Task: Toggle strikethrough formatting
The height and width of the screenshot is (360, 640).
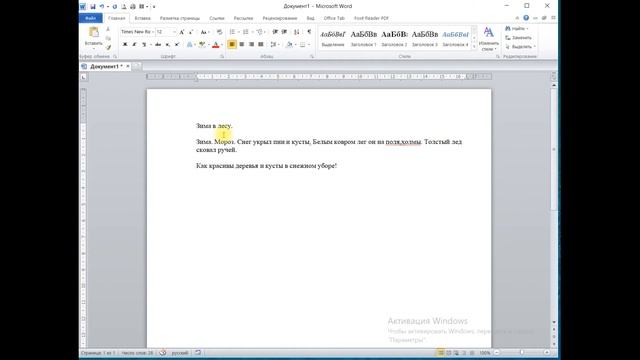Action: coord(158,44)
